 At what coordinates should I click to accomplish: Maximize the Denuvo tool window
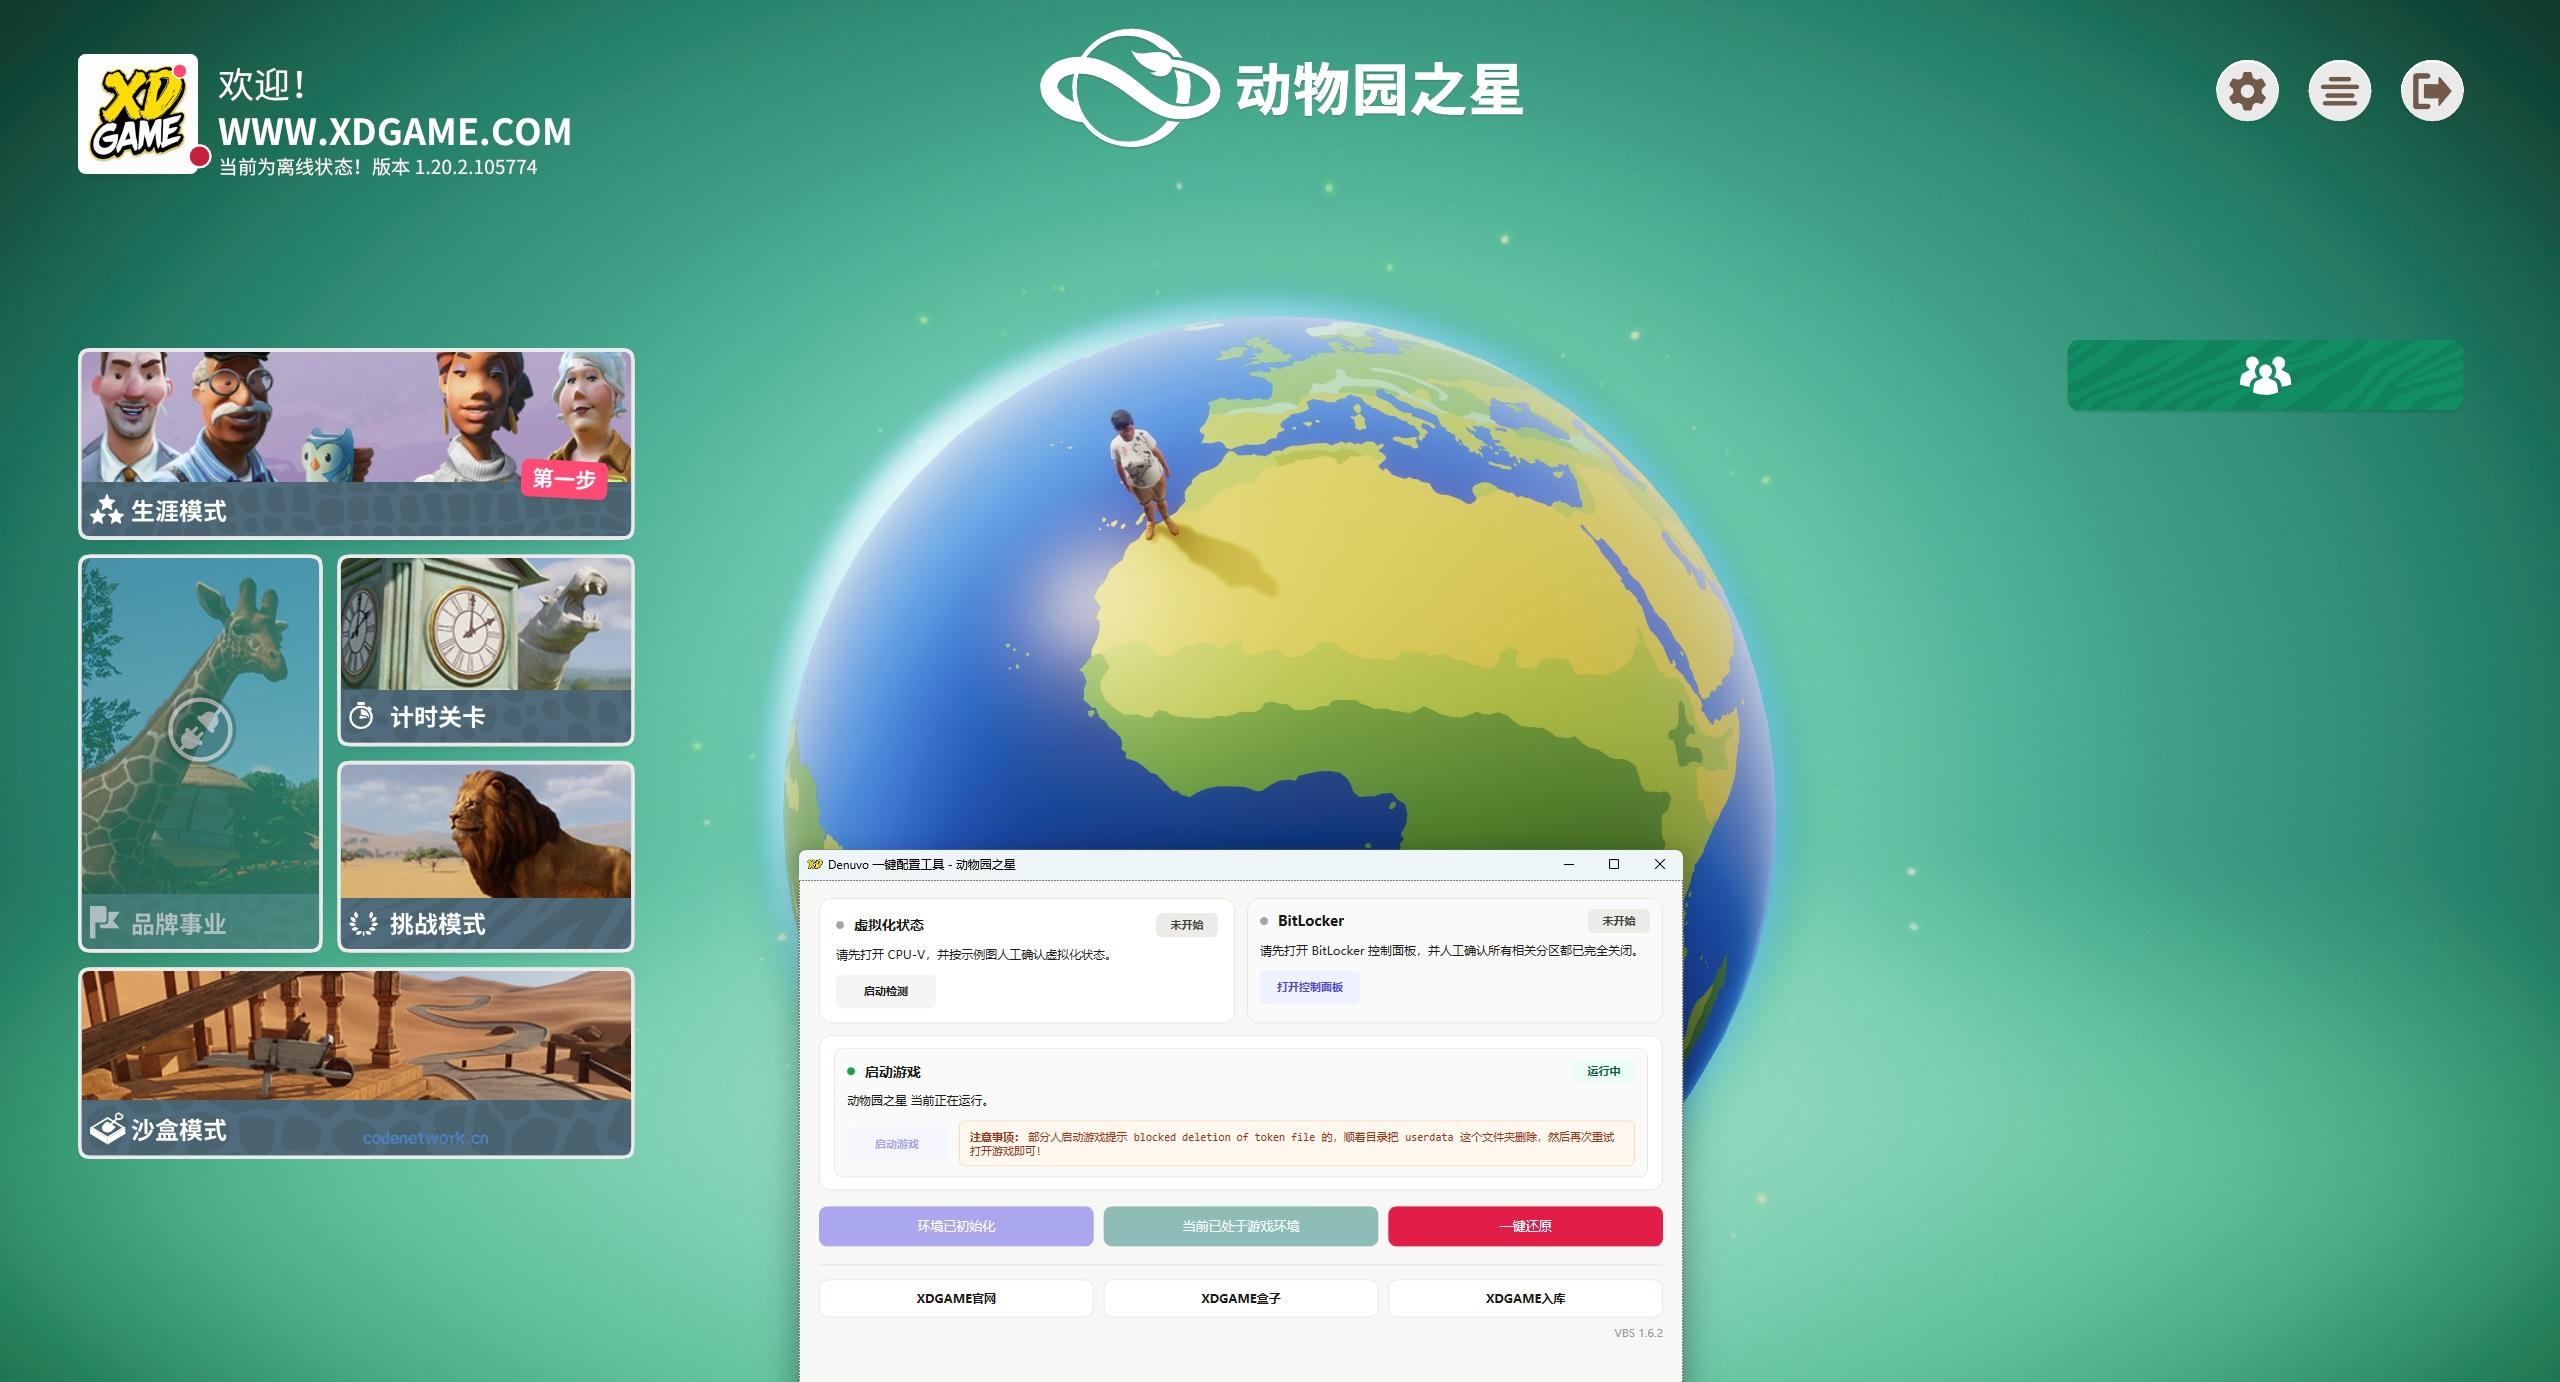(1613, 864)
